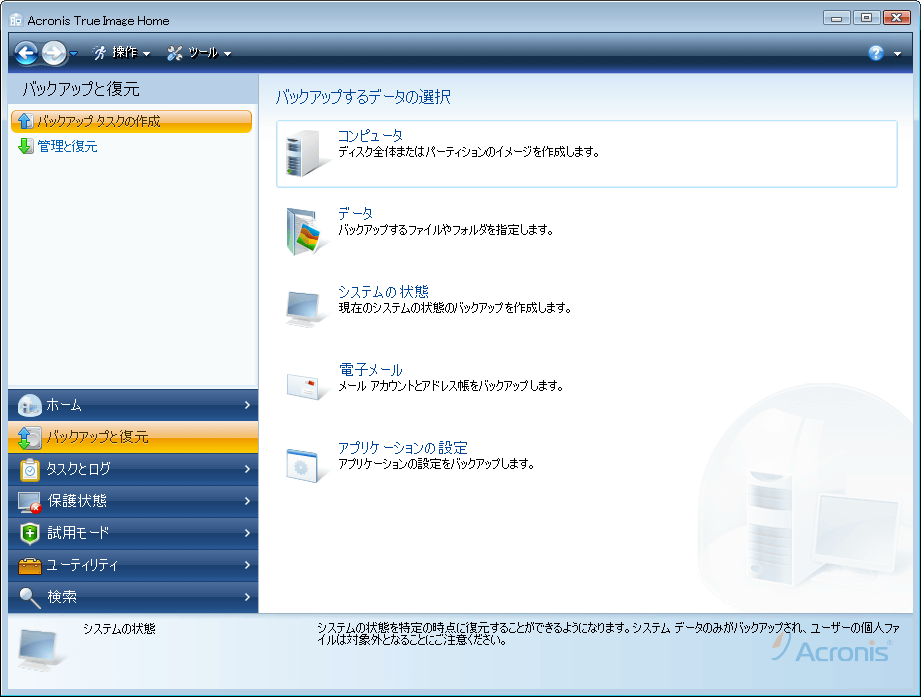Viewport: 921px width, 697px height.
Task: Click the バックアップするデータの選択 heading
Action: click(x=364, y=96)
